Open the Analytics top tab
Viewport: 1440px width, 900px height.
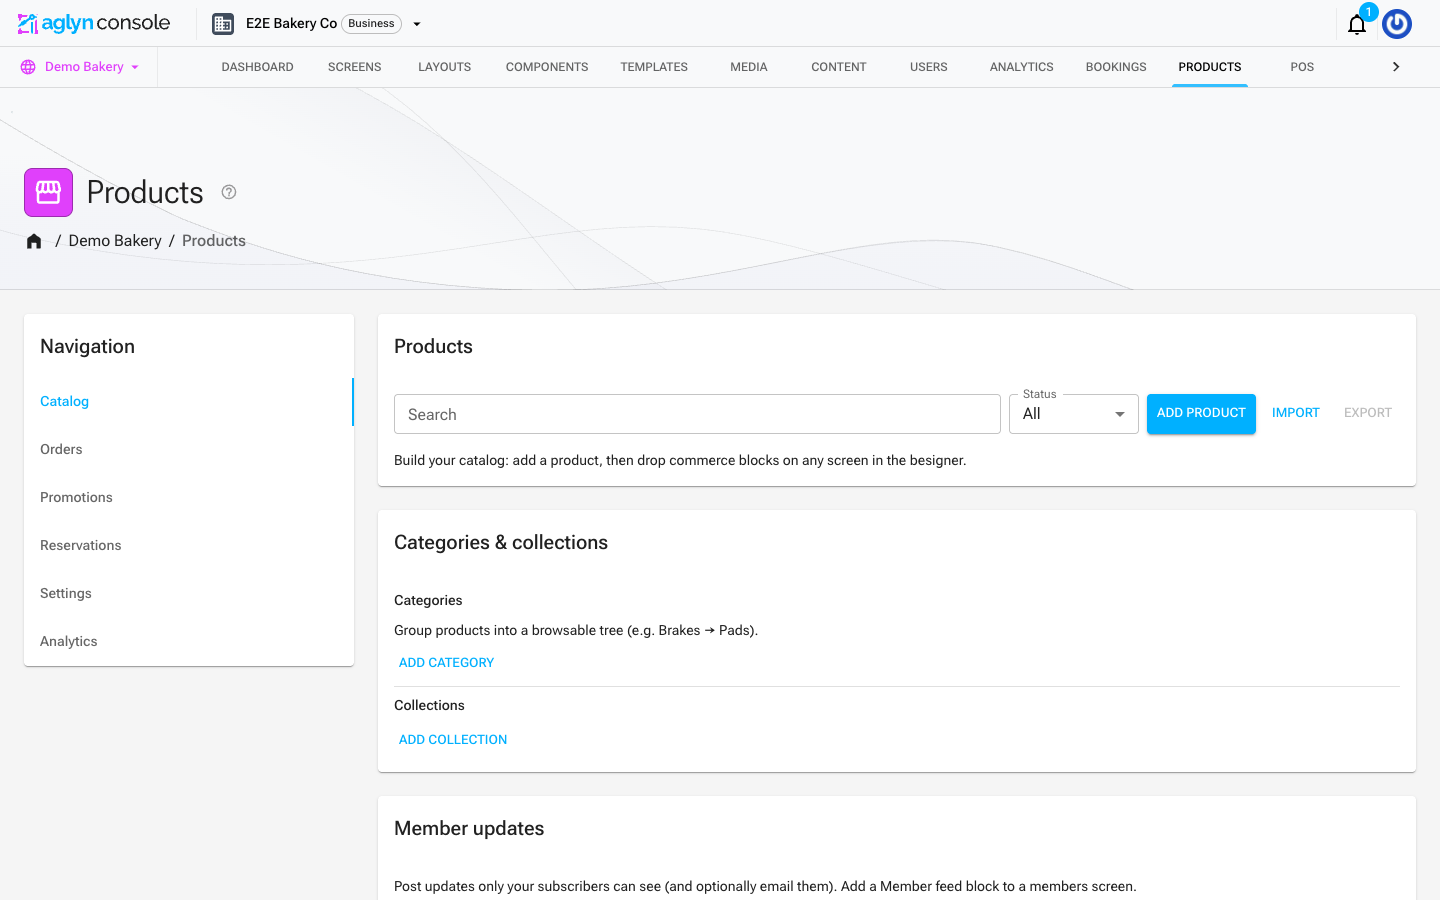pos(1022,67)
